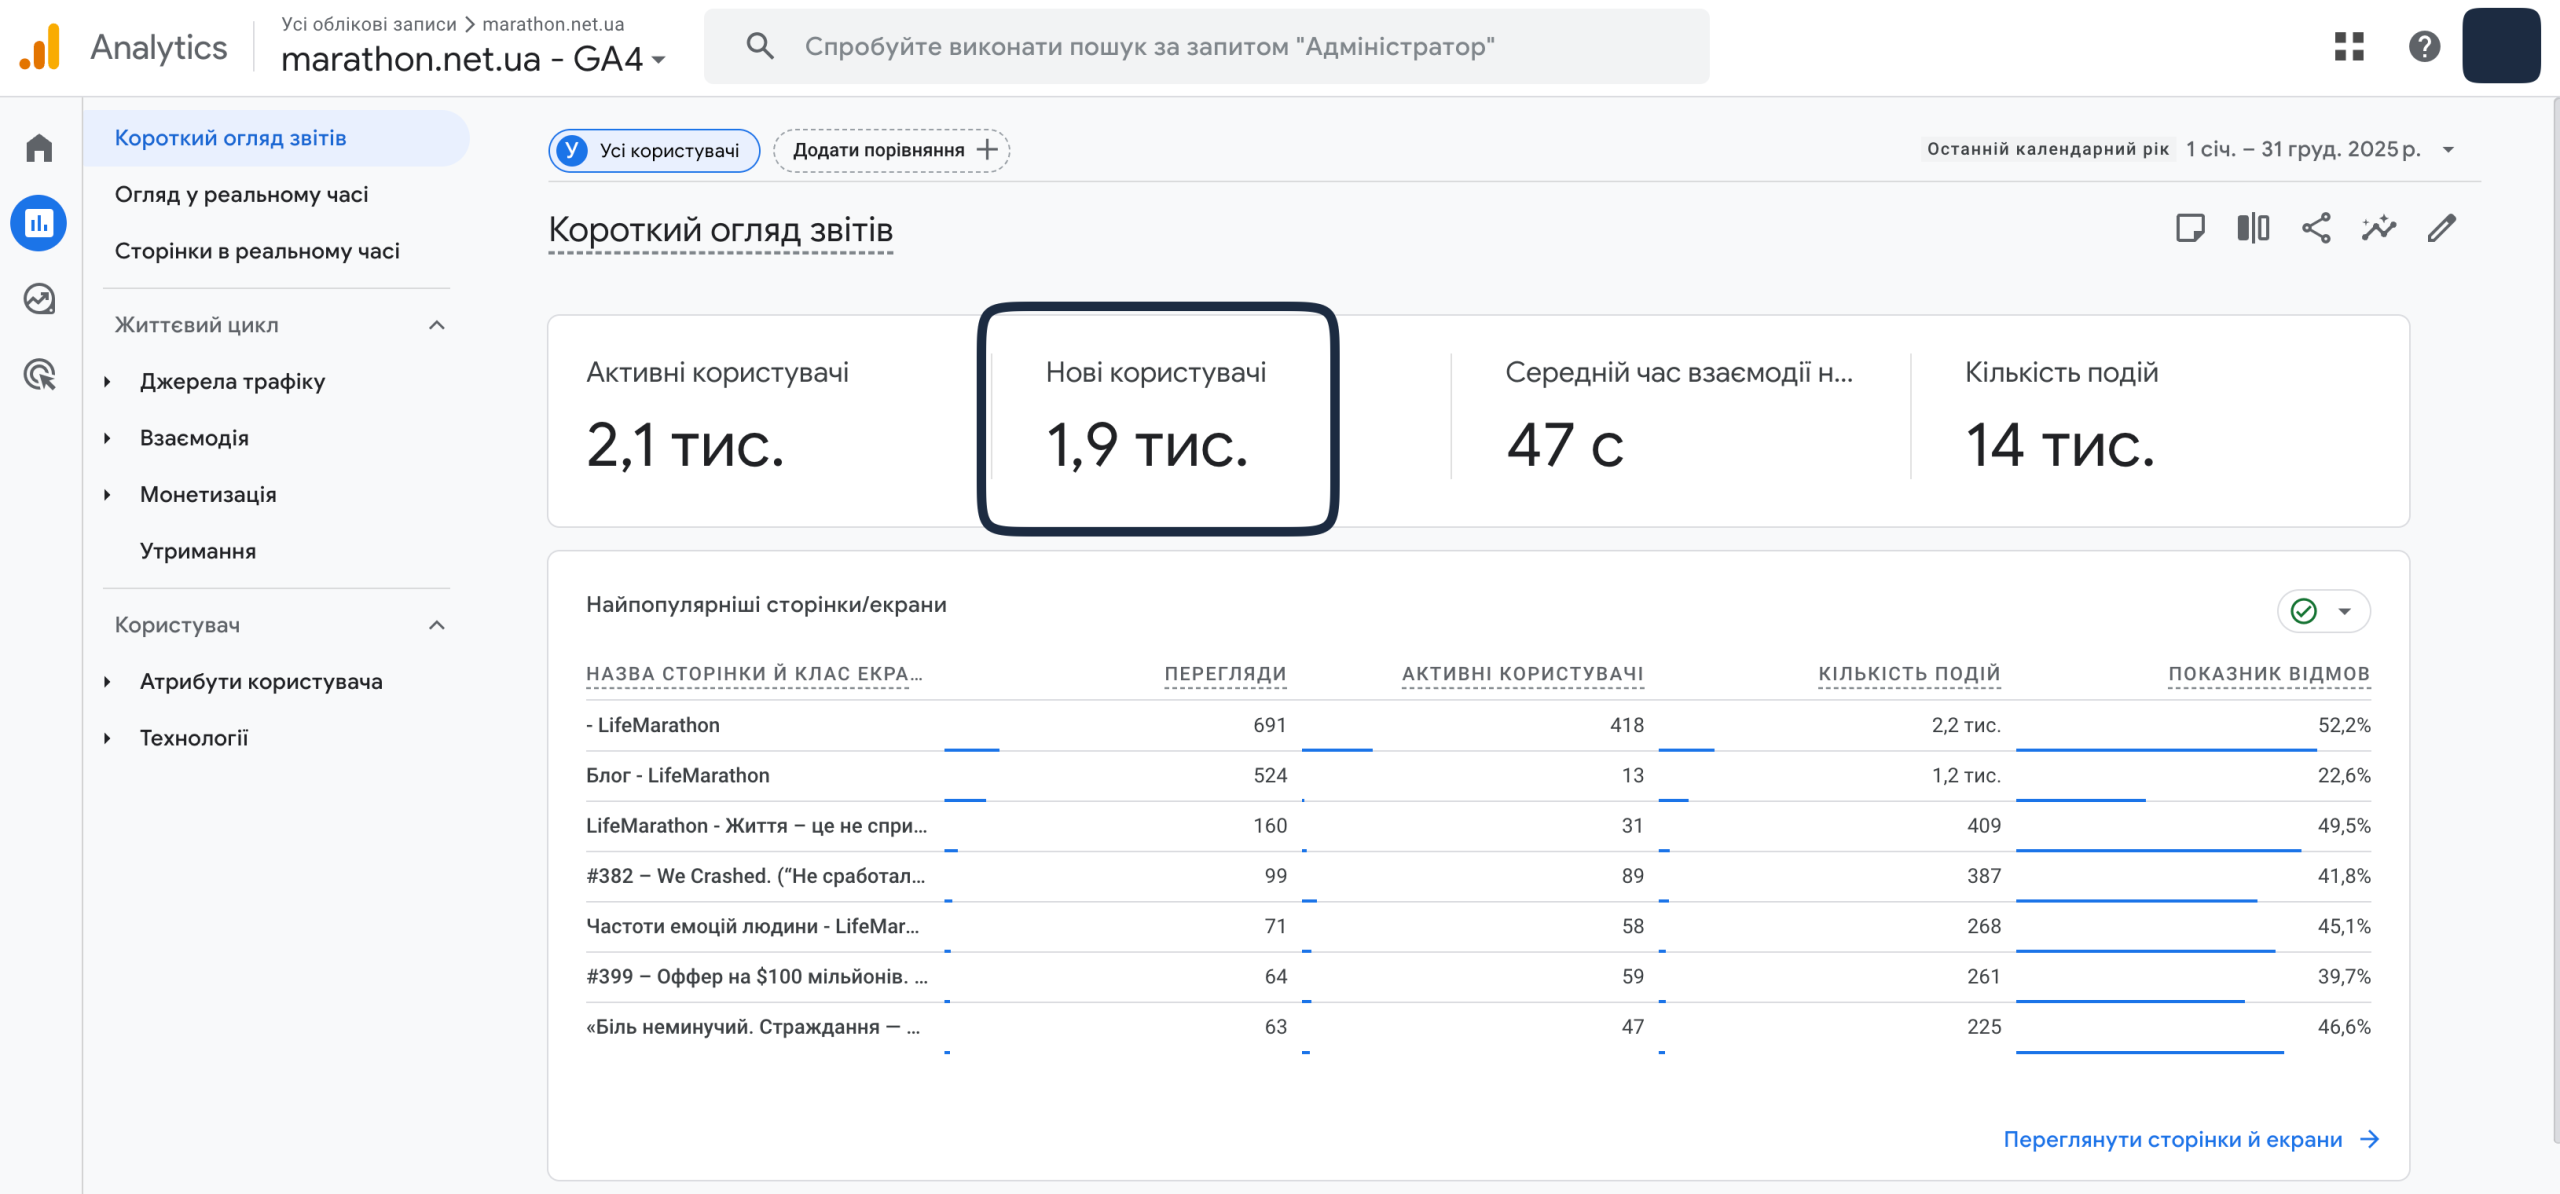The width and height of the screenshot is (2560, 1194).
Task: Click the share report icon
Action: [x=2316, y=229]
